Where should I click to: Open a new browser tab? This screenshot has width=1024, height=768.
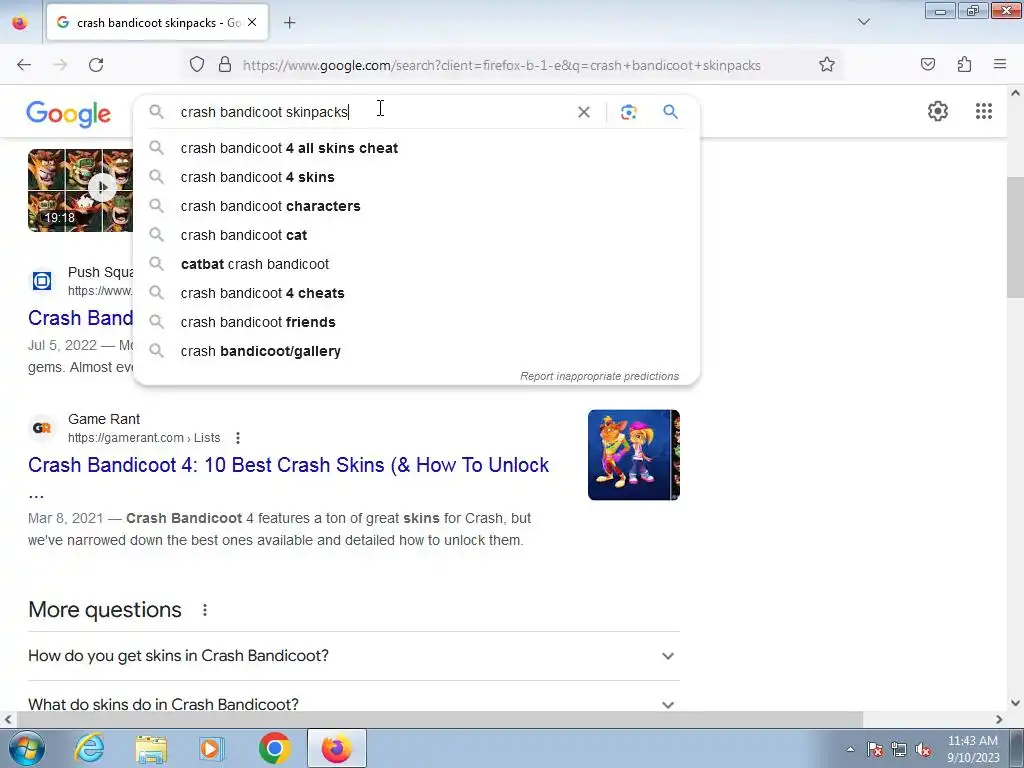point(289,23)
